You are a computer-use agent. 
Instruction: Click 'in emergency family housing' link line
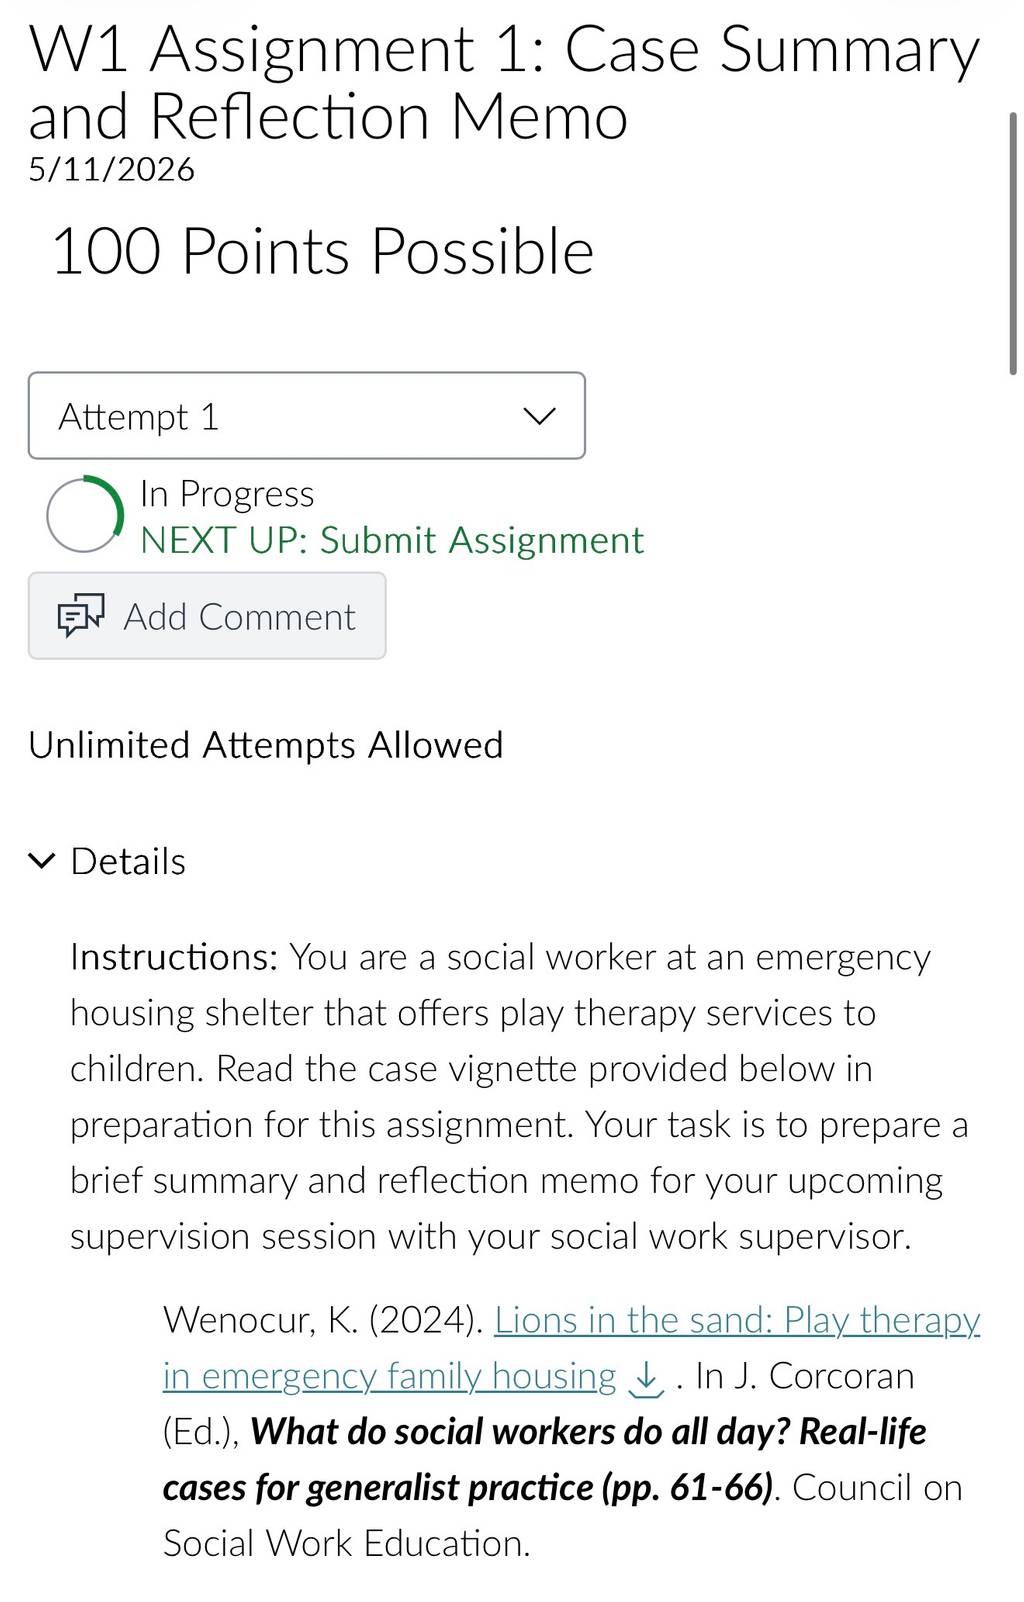click(x=390, y=1376)
